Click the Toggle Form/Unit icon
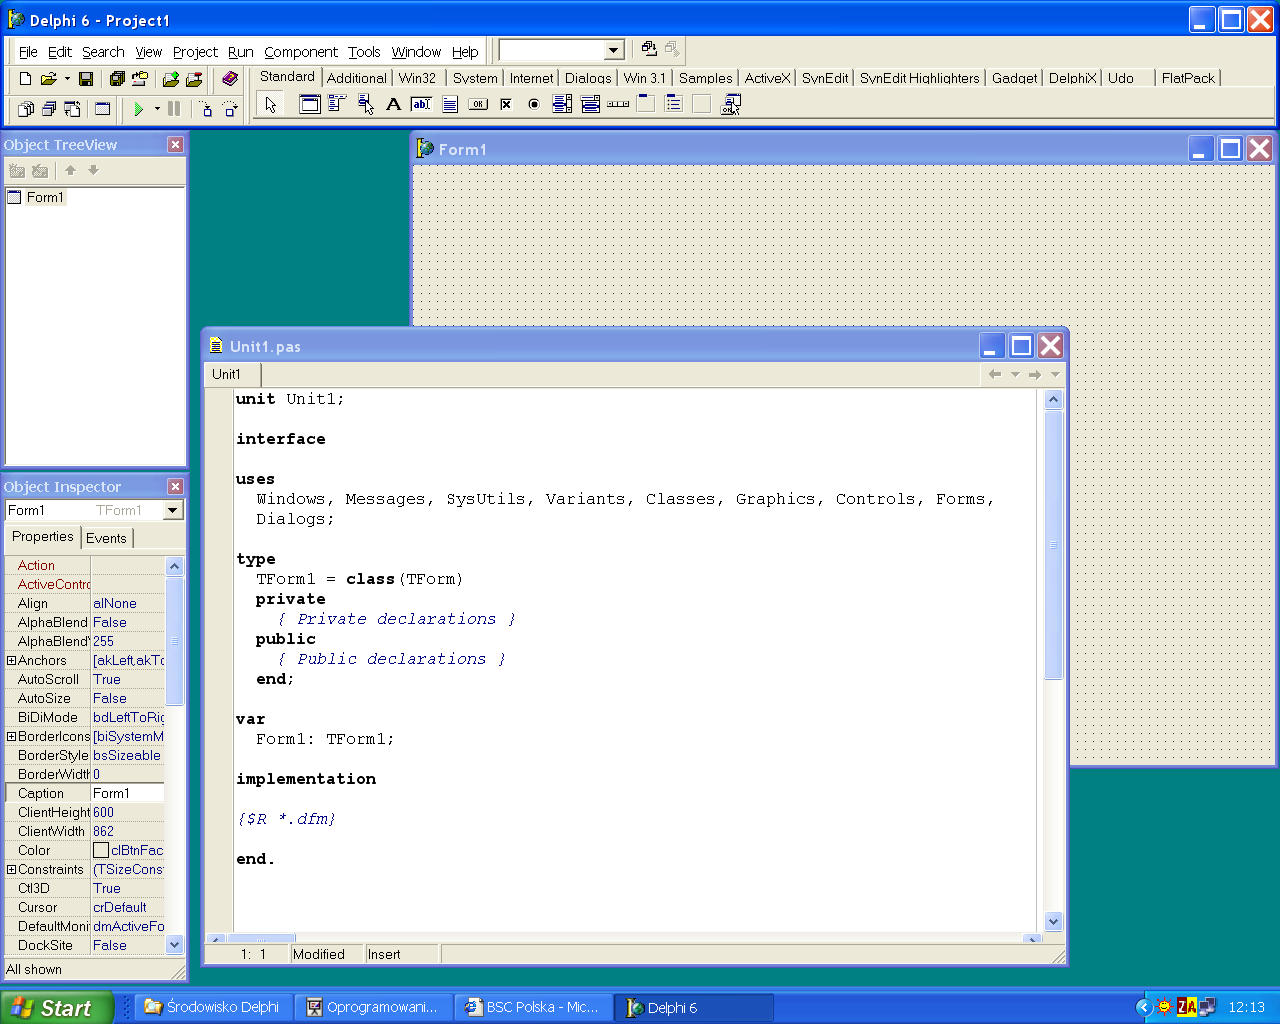 coord(72,108)
